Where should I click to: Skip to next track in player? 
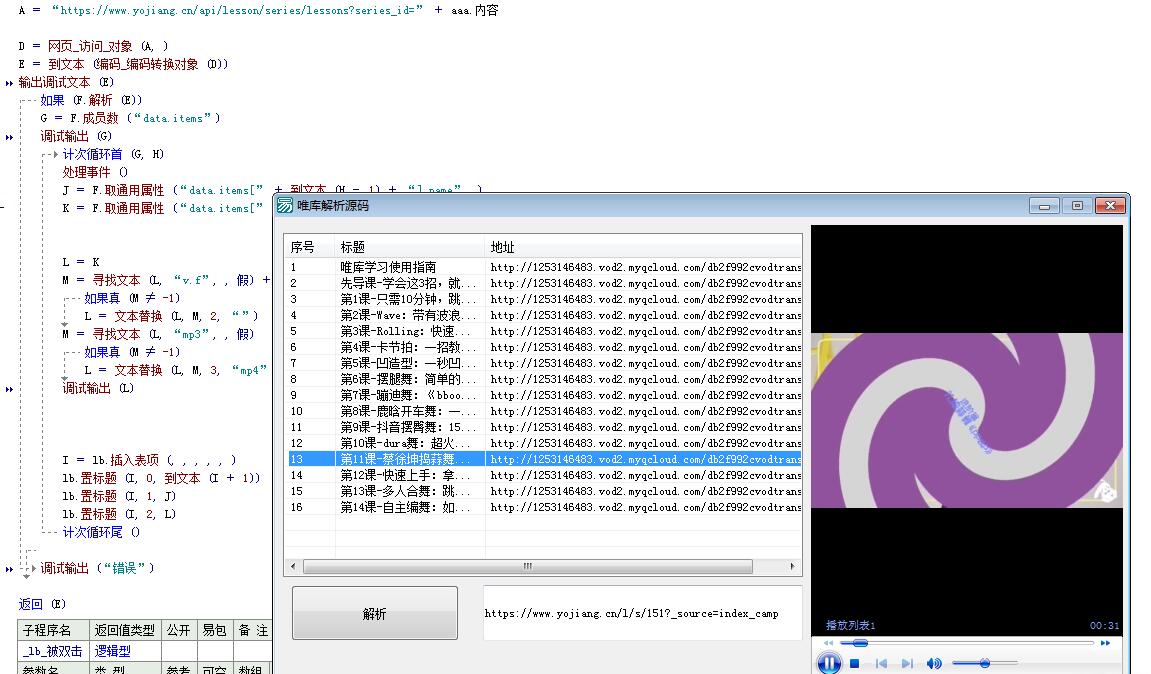point(907,664)
